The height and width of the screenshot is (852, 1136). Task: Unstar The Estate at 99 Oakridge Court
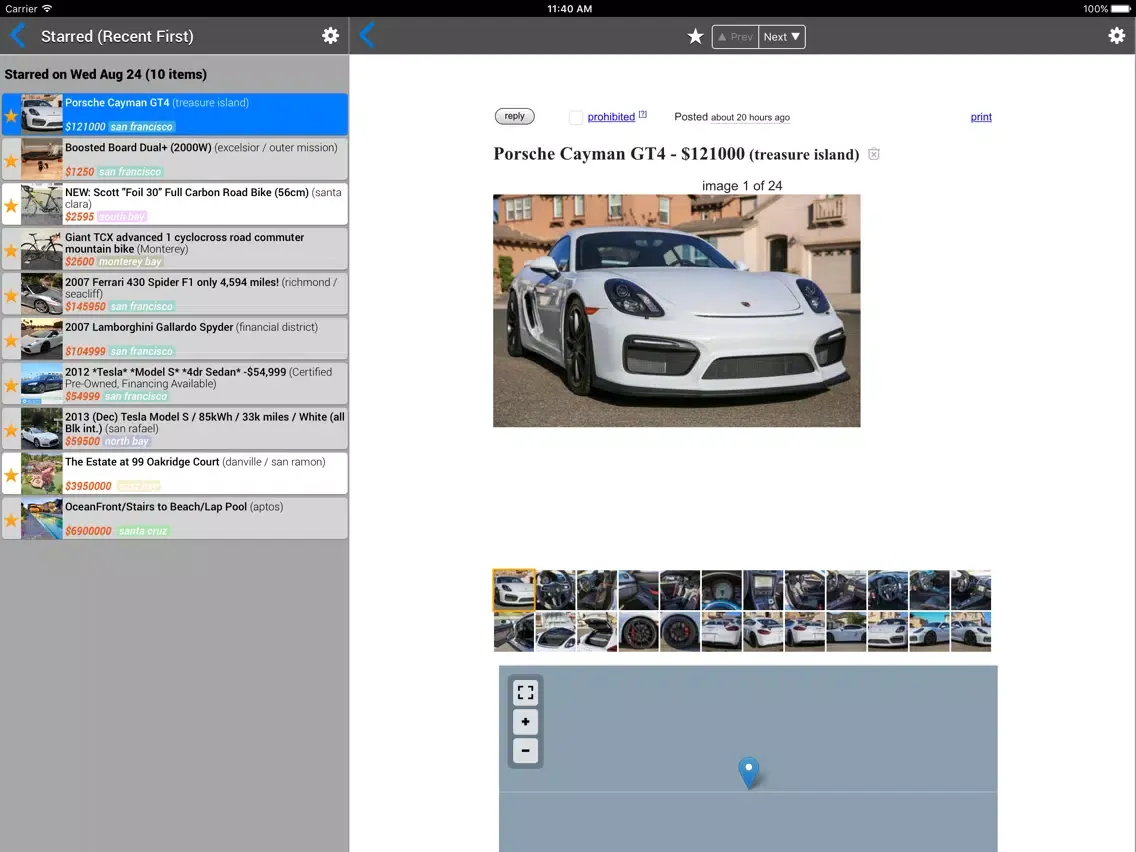pyautogui.click(x=11, y=475)
